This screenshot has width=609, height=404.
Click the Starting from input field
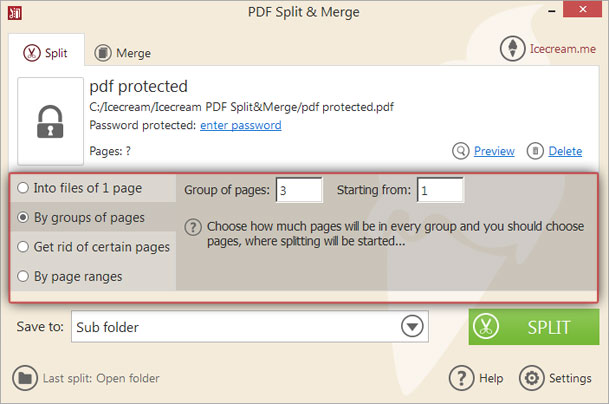click(440, 189)
